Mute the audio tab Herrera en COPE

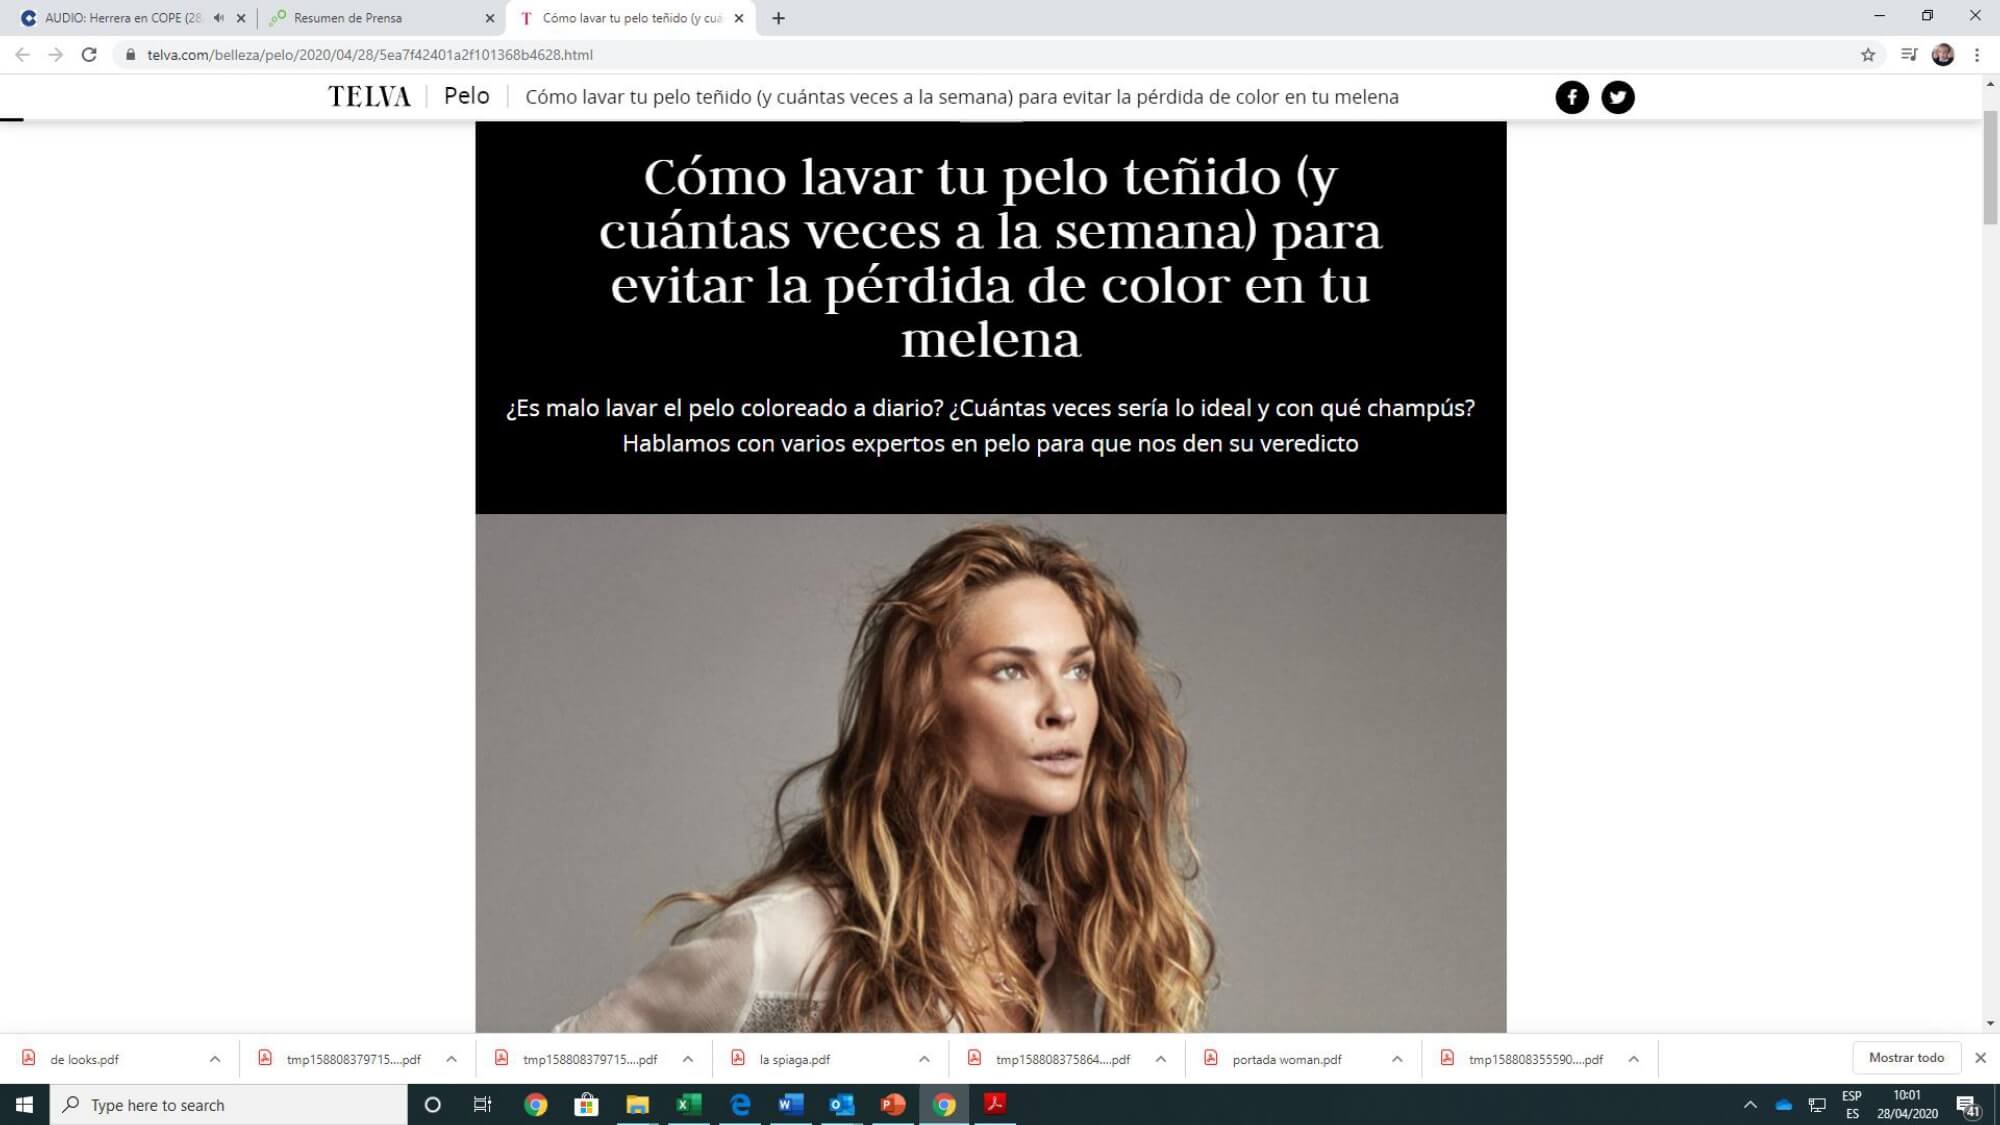click(219, 18)
